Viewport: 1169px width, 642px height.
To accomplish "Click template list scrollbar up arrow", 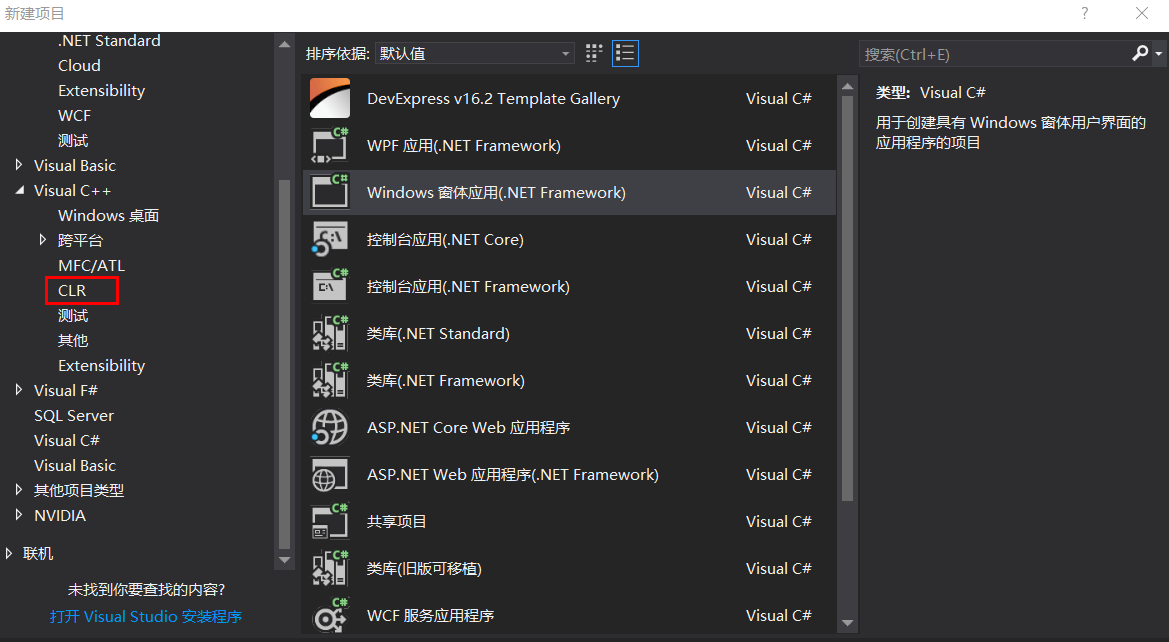I will pos(847,86).
